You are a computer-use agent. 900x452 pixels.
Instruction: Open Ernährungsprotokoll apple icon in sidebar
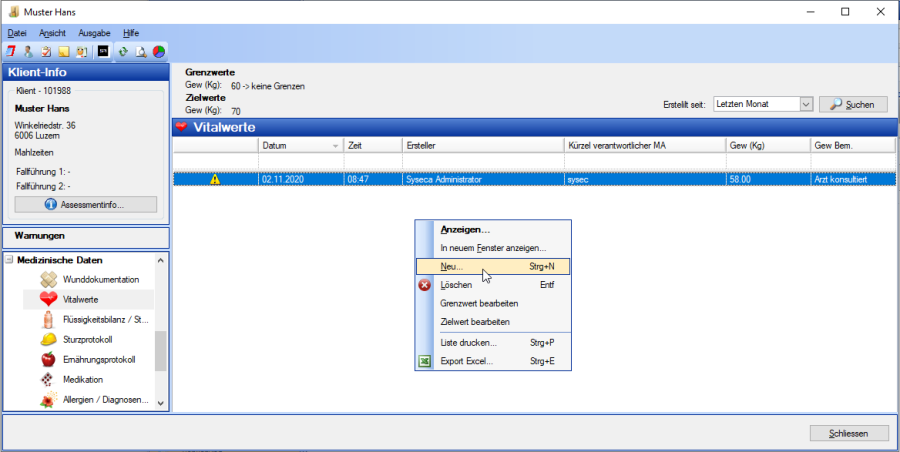pyautogui.click(x=48, y=359)
